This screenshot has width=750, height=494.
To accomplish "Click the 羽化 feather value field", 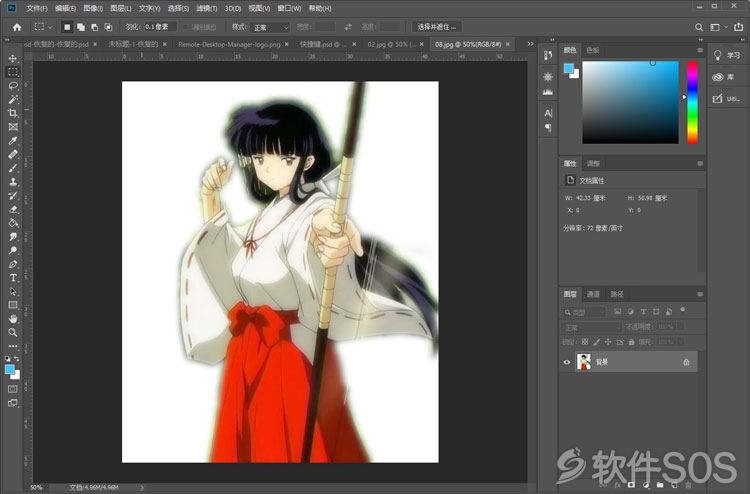I will (x=160, y=27).
